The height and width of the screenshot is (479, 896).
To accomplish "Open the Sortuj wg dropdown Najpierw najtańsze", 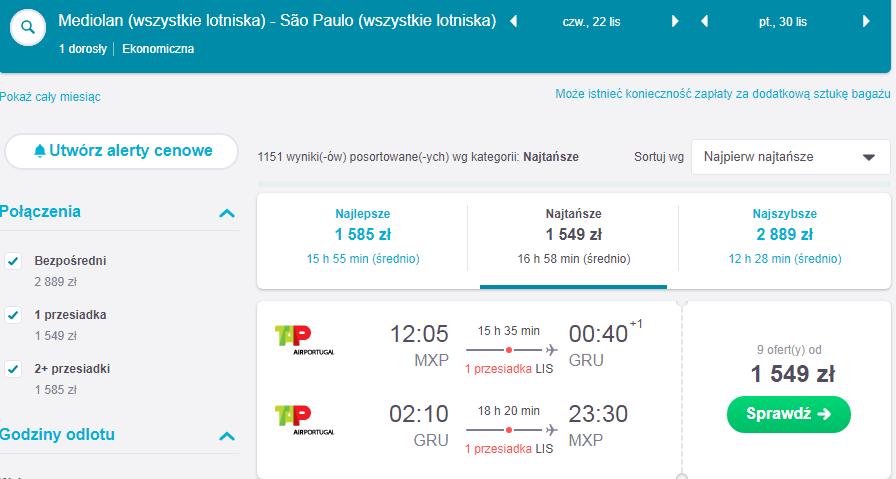I will pyautogui.click(x=790, y=157).
